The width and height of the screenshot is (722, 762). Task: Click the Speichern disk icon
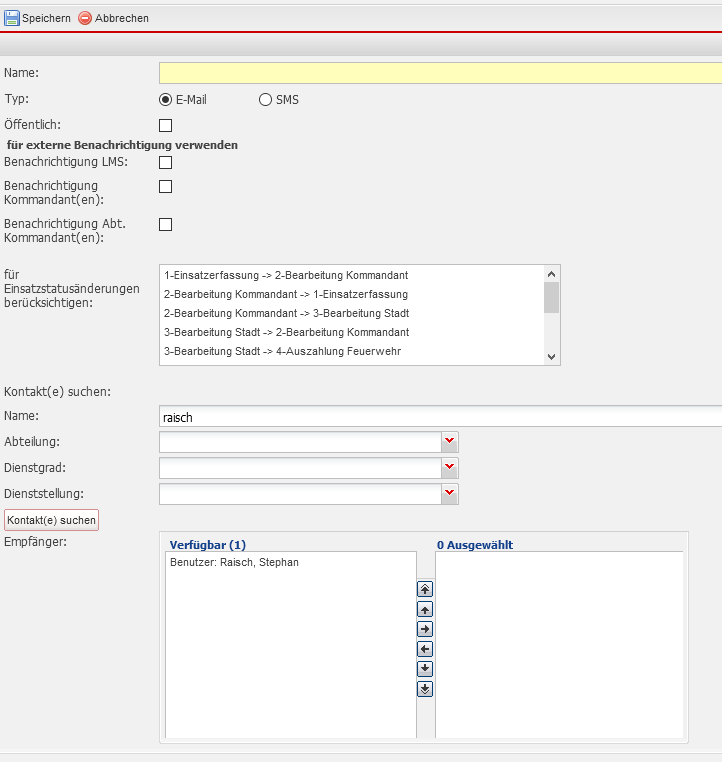coord(12,18)
